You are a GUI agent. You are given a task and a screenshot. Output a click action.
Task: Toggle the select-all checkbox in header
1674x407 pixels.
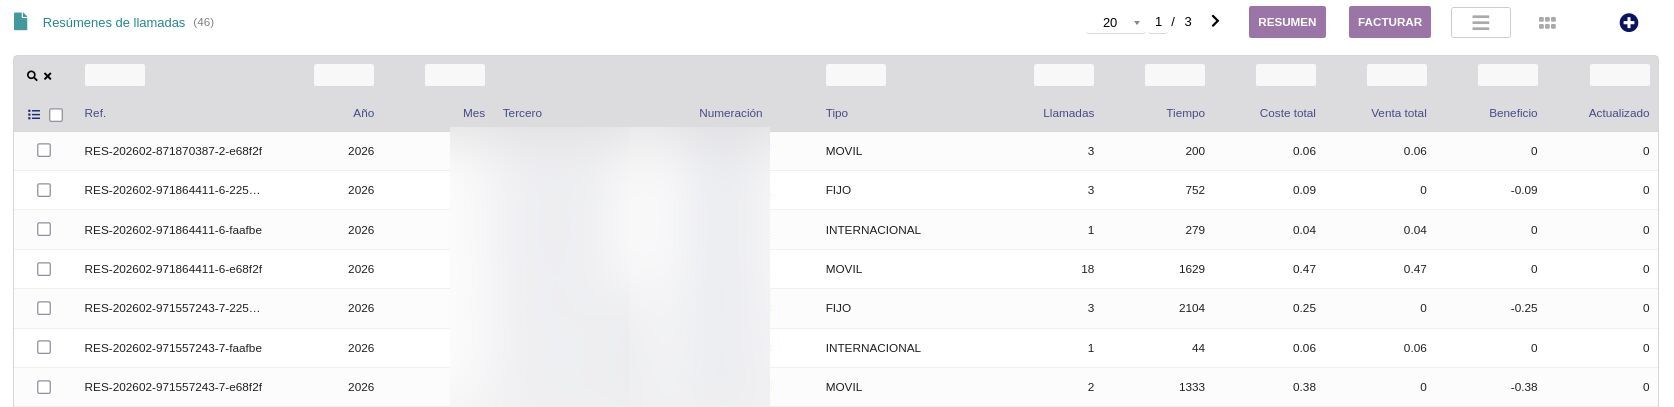[x=56, y=115]
